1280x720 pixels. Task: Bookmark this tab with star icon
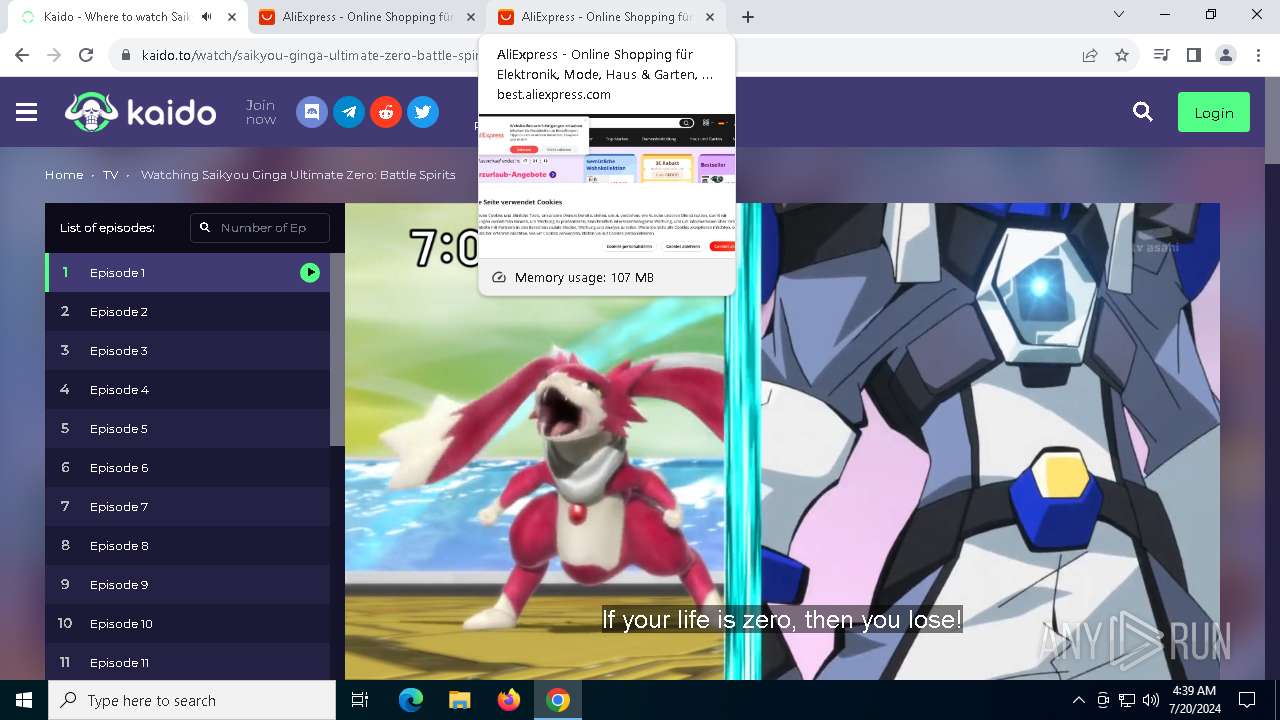1122,55
